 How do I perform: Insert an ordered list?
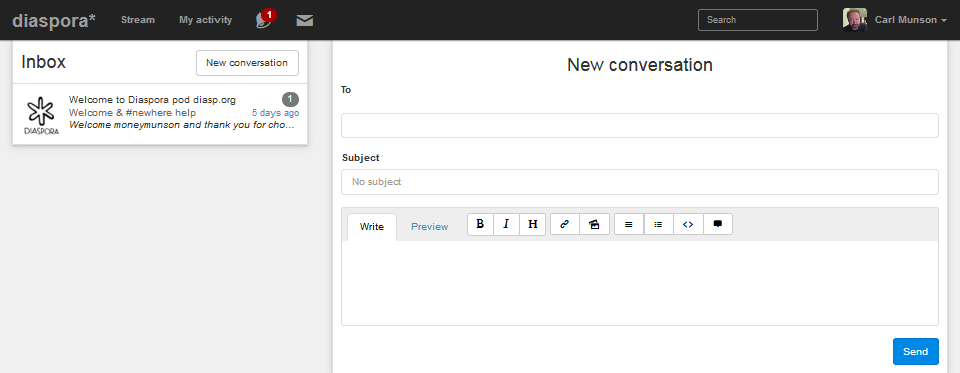click(x=659, y=224)
